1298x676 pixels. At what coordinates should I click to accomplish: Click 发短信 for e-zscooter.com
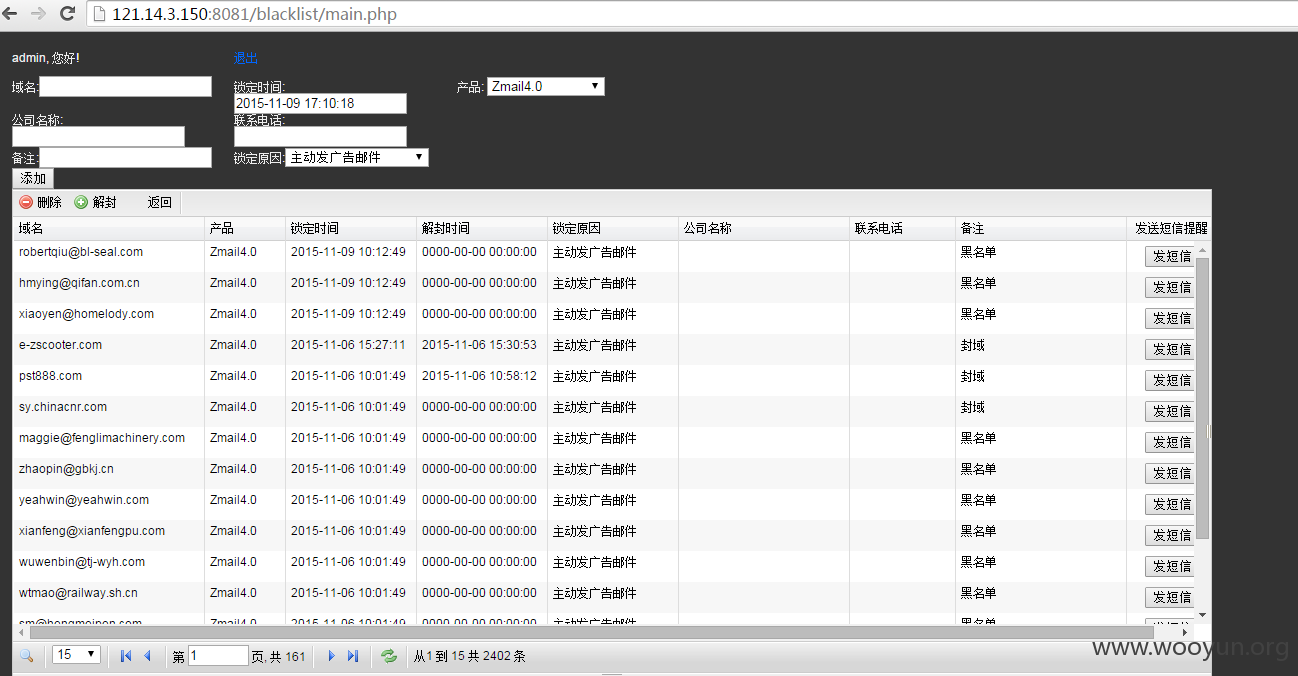coord(1169,349)
